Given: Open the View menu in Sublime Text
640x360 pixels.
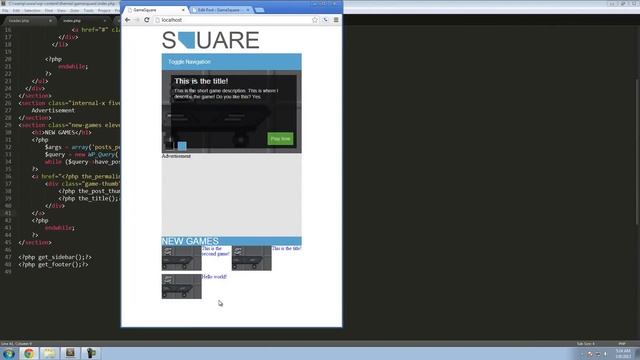Looking at the screenshot, I should 62,11.
